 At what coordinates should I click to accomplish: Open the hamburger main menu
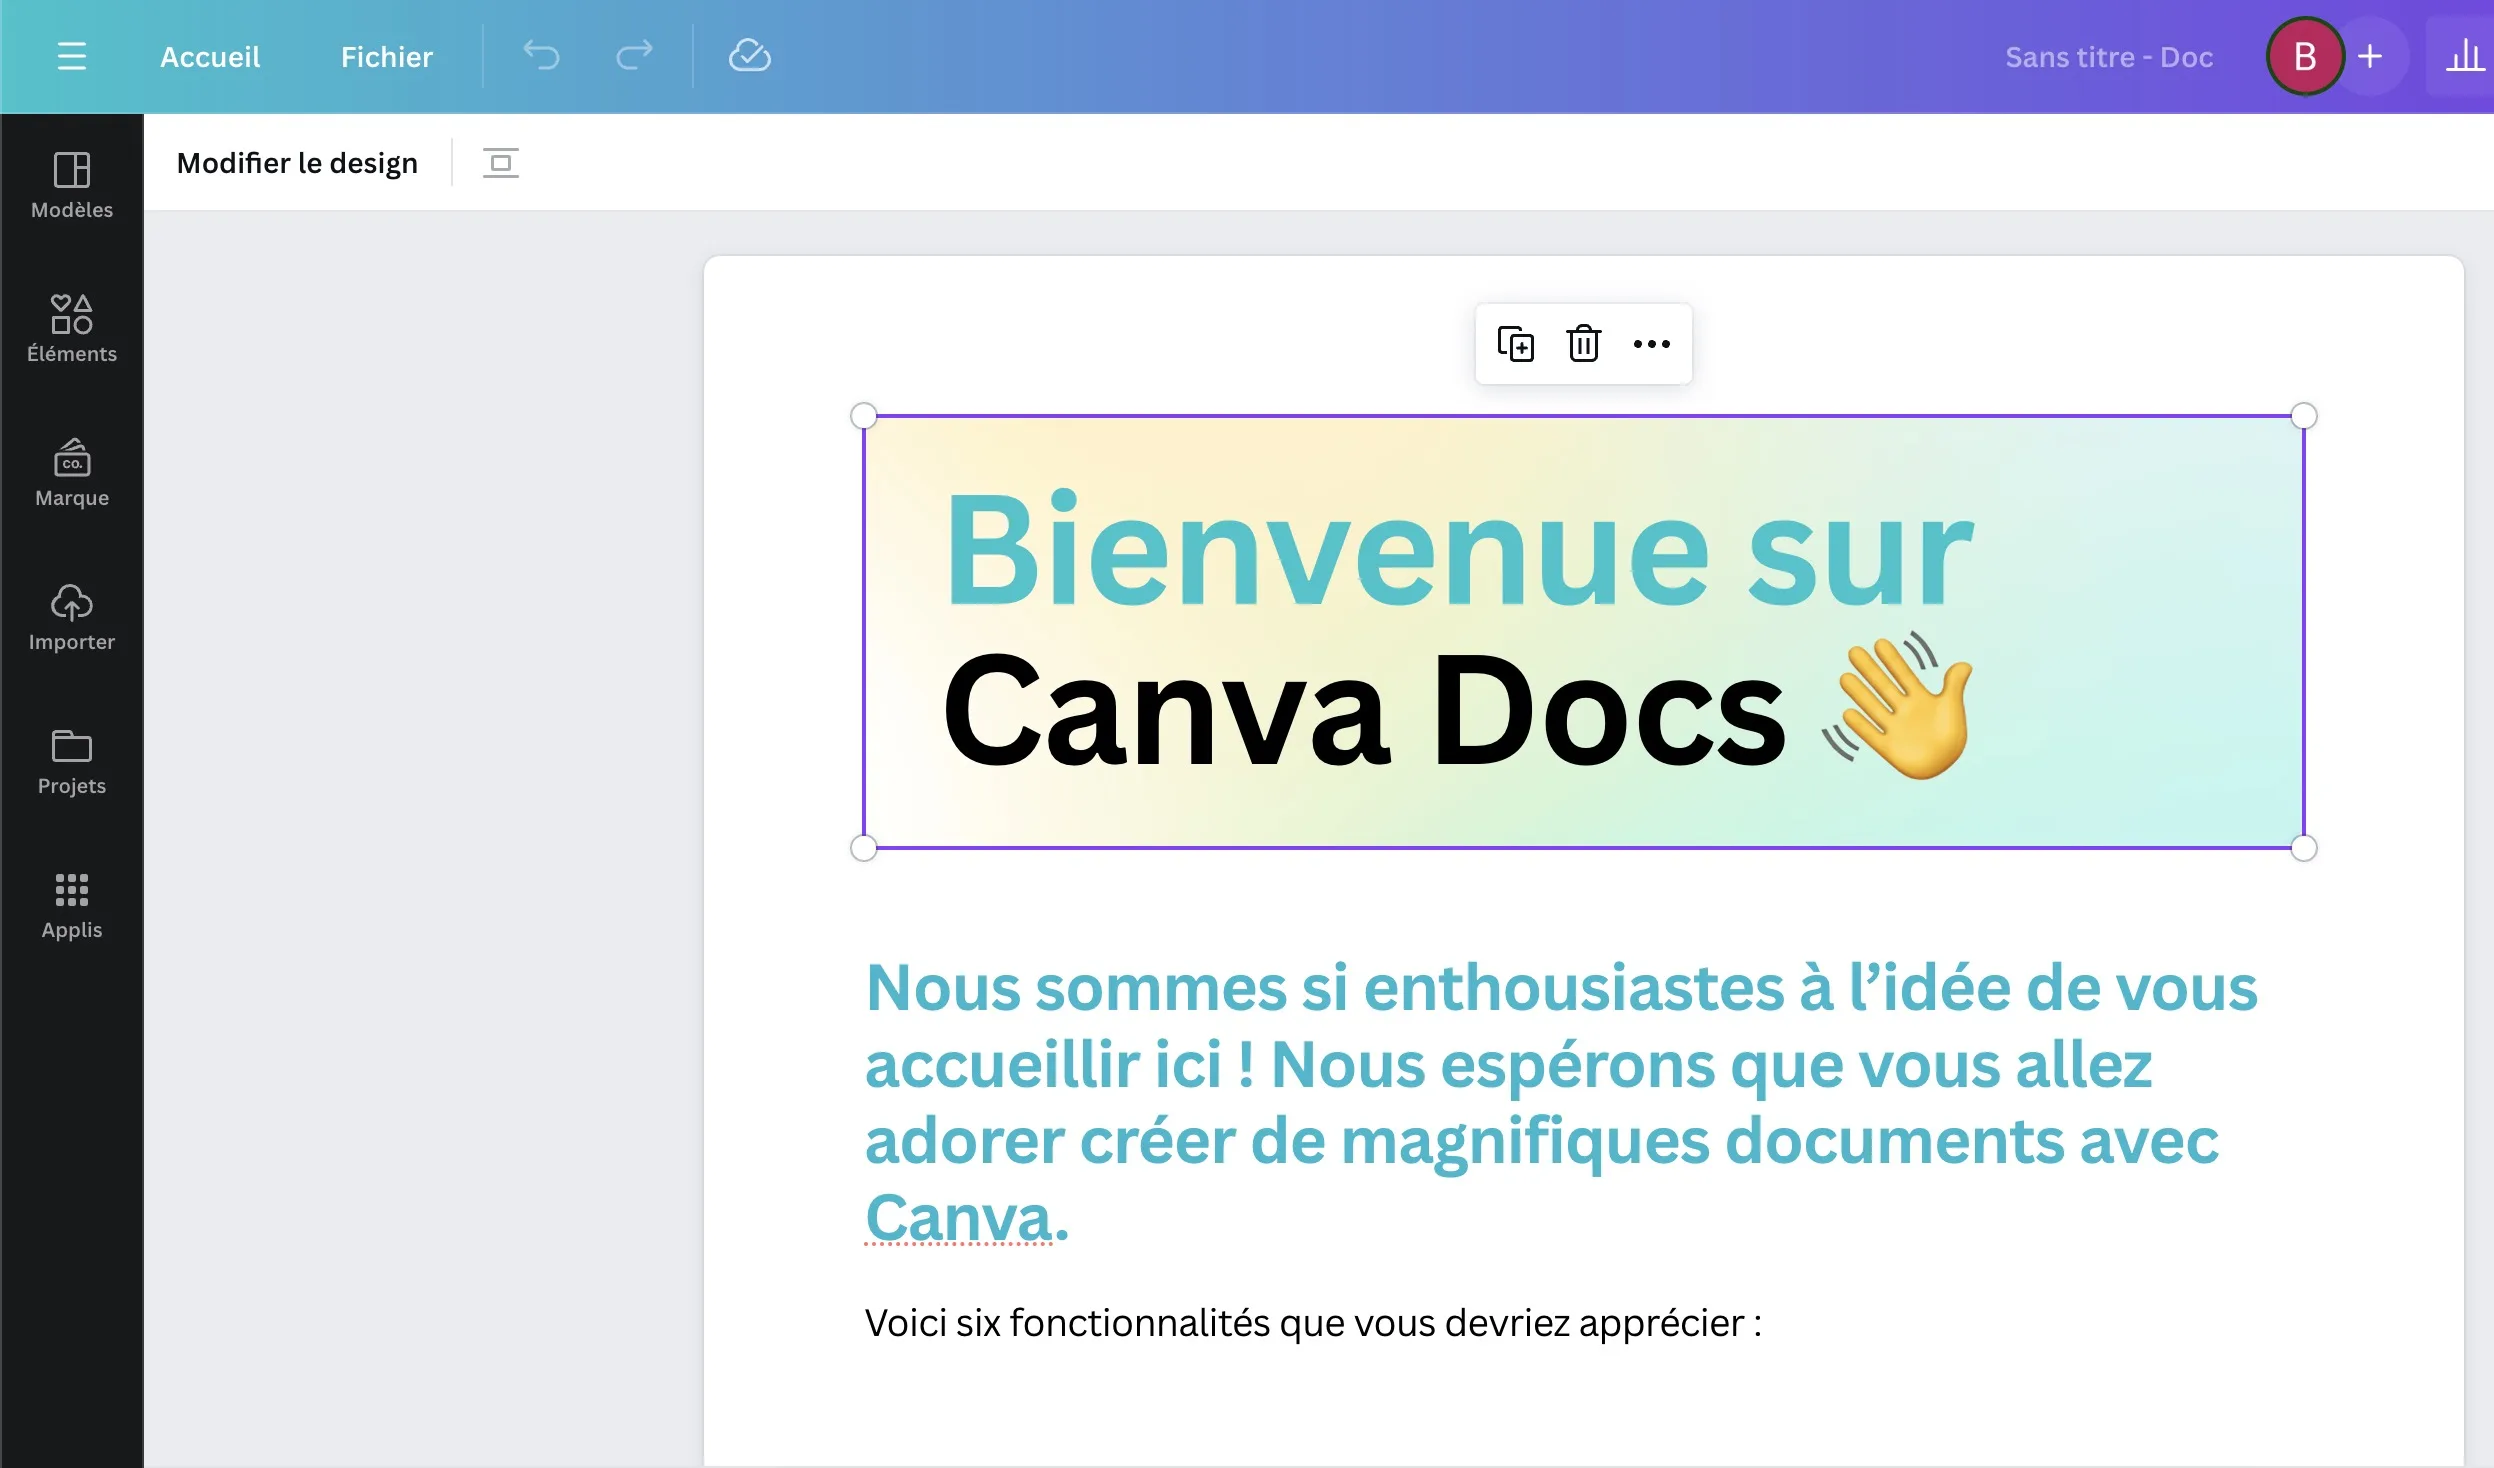click(x=71, y=56)
